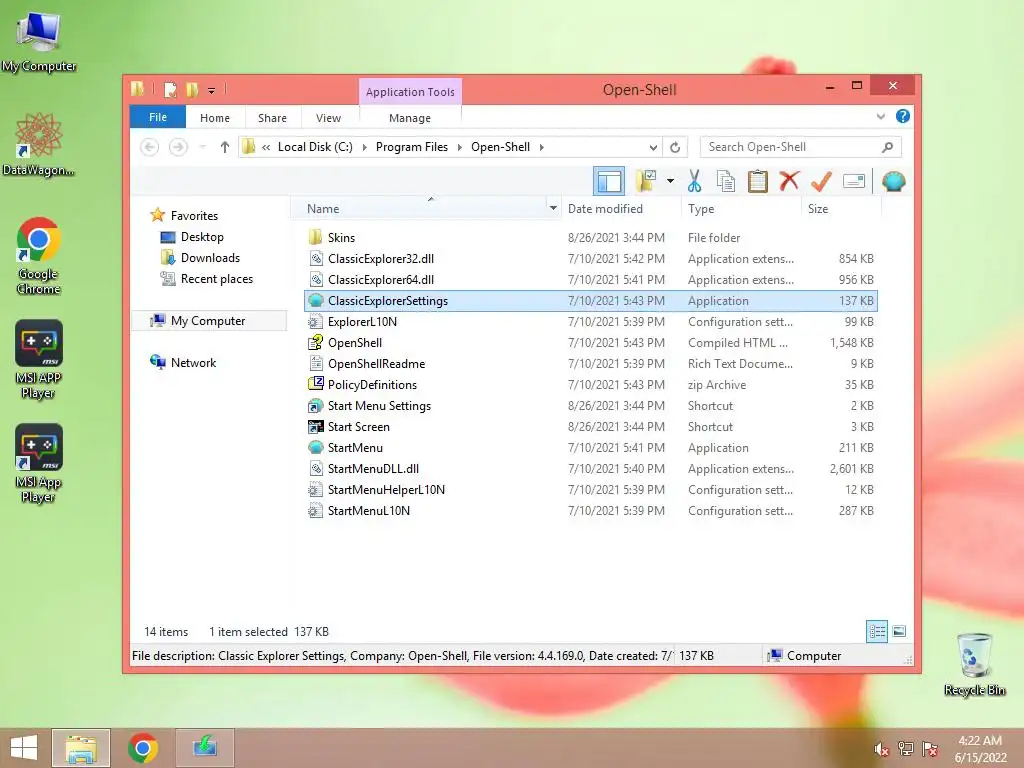
Task: Open Folder Options from the toolbar
Action: pos(646,181)
